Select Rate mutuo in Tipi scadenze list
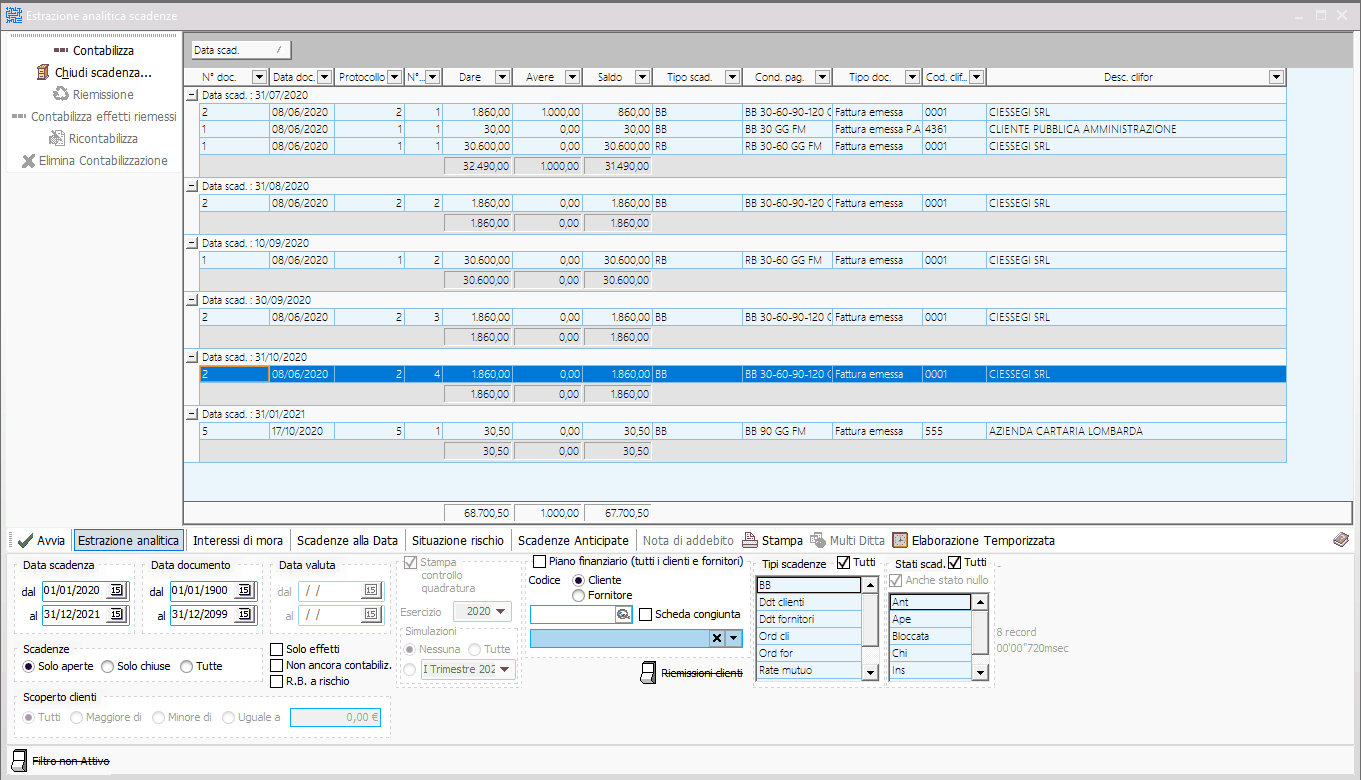The image size is (1361, 780). [808, 670]
